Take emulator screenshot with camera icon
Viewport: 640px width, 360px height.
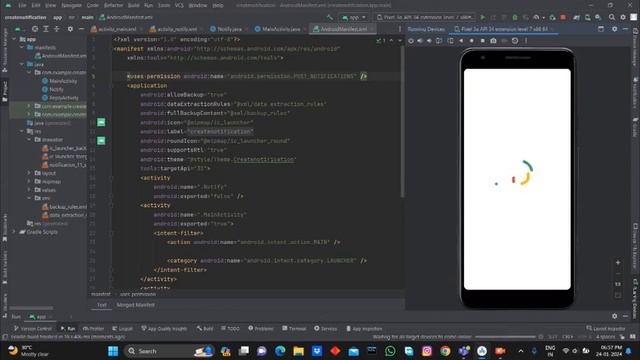[493, 41]
